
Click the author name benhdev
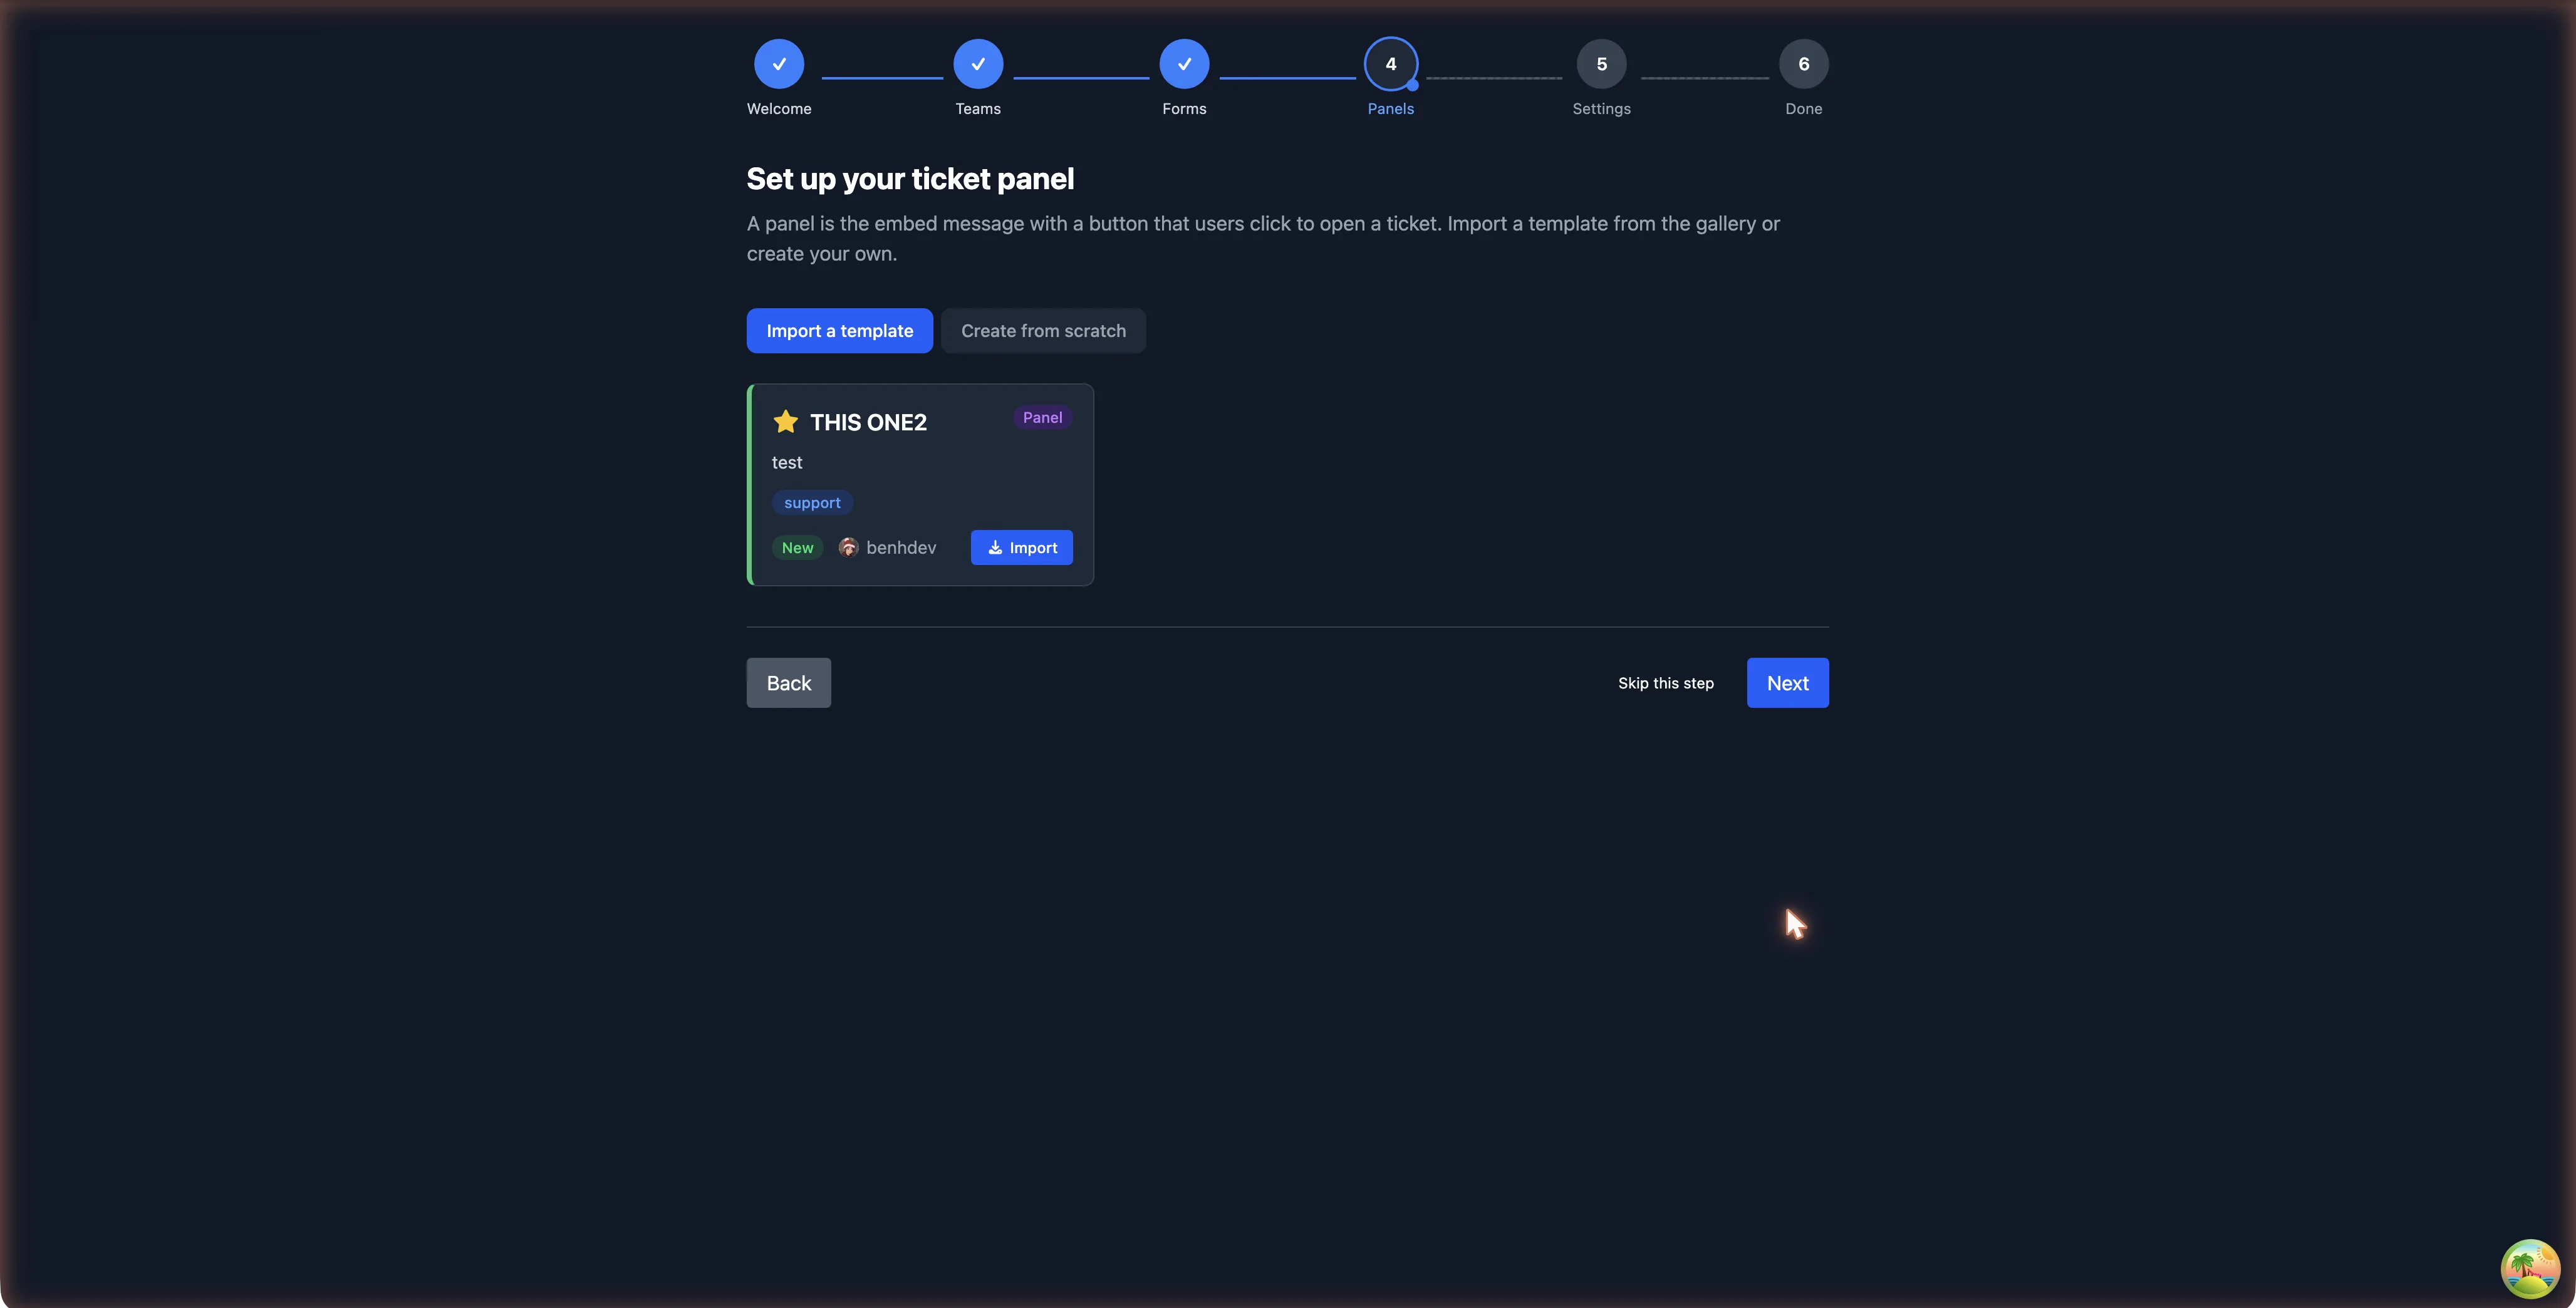coord(900,548)
